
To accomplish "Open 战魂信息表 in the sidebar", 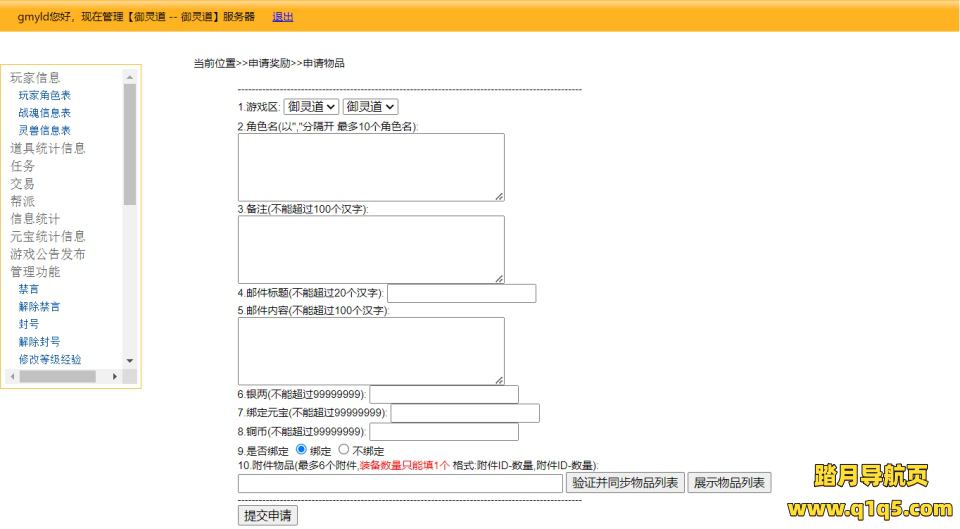I will click(x=44, y=113).
